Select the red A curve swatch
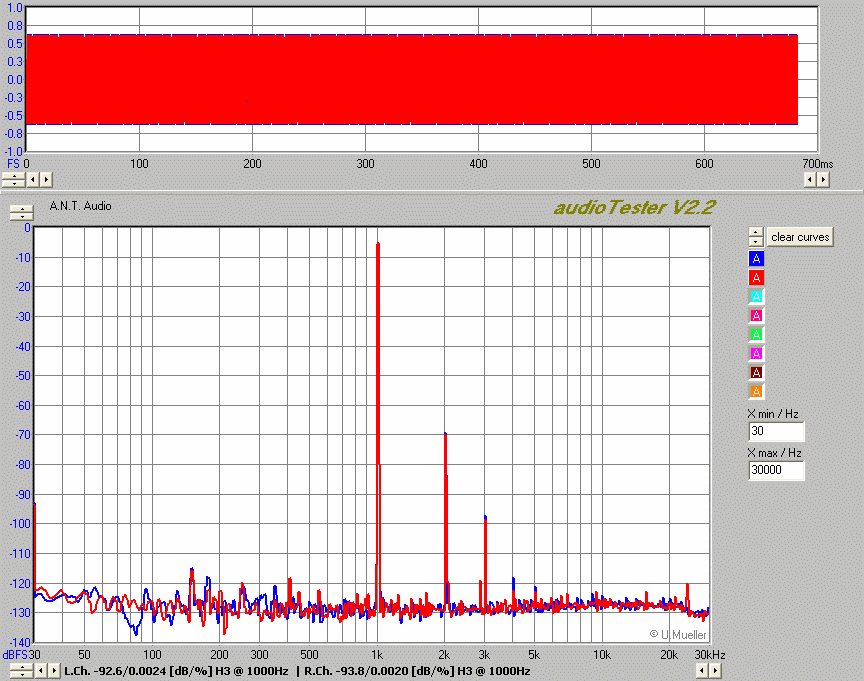The width and height of the screenshot is (864, 681). pos(756,278)
